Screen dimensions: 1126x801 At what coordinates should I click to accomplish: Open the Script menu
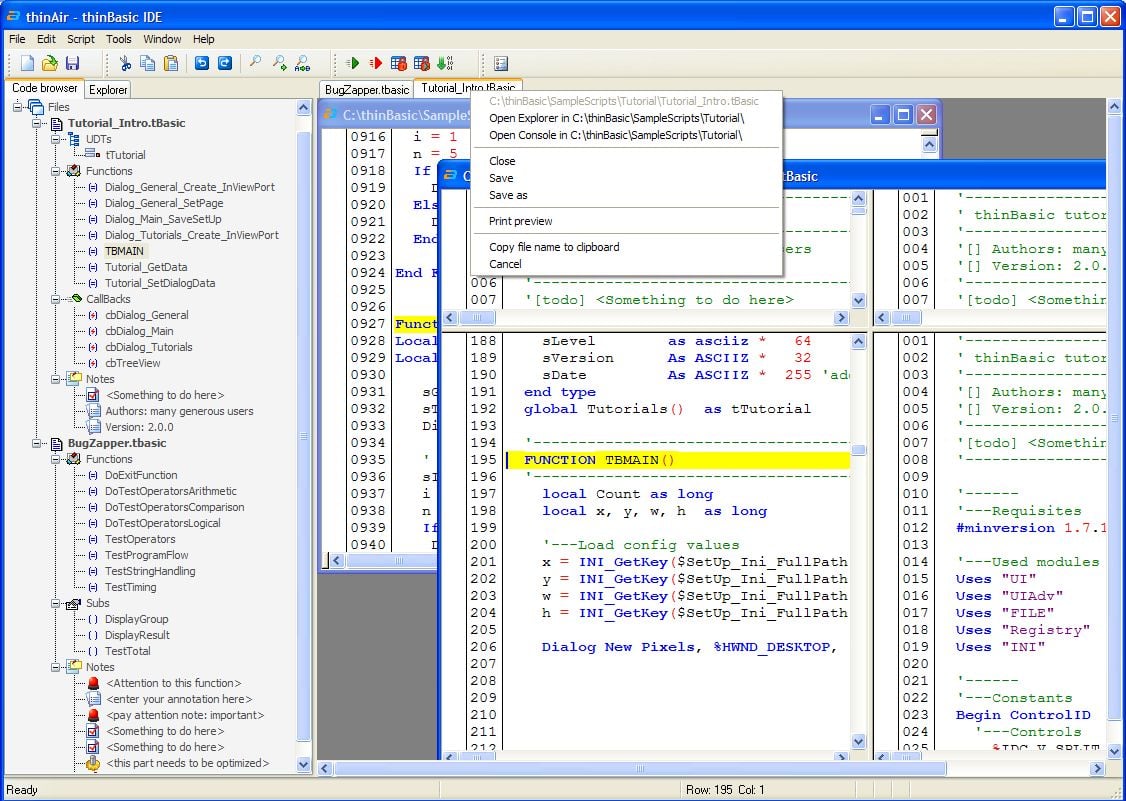pyautogui.click(x=80, y=39)
